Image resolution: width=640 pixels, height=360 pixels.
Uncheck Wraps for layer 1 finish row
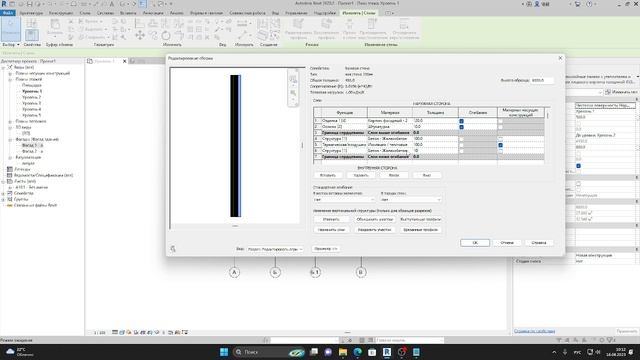point(461,121)
